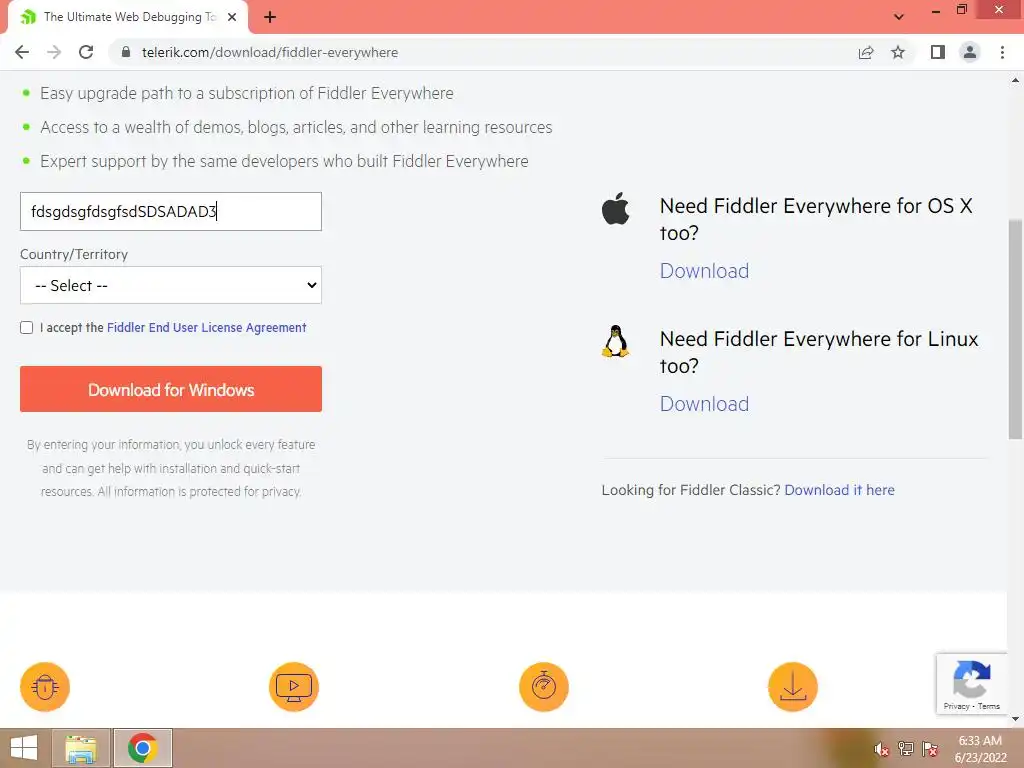
Task: Open reCAPTCHA Privacy link
Action: [x=956, y=707]
